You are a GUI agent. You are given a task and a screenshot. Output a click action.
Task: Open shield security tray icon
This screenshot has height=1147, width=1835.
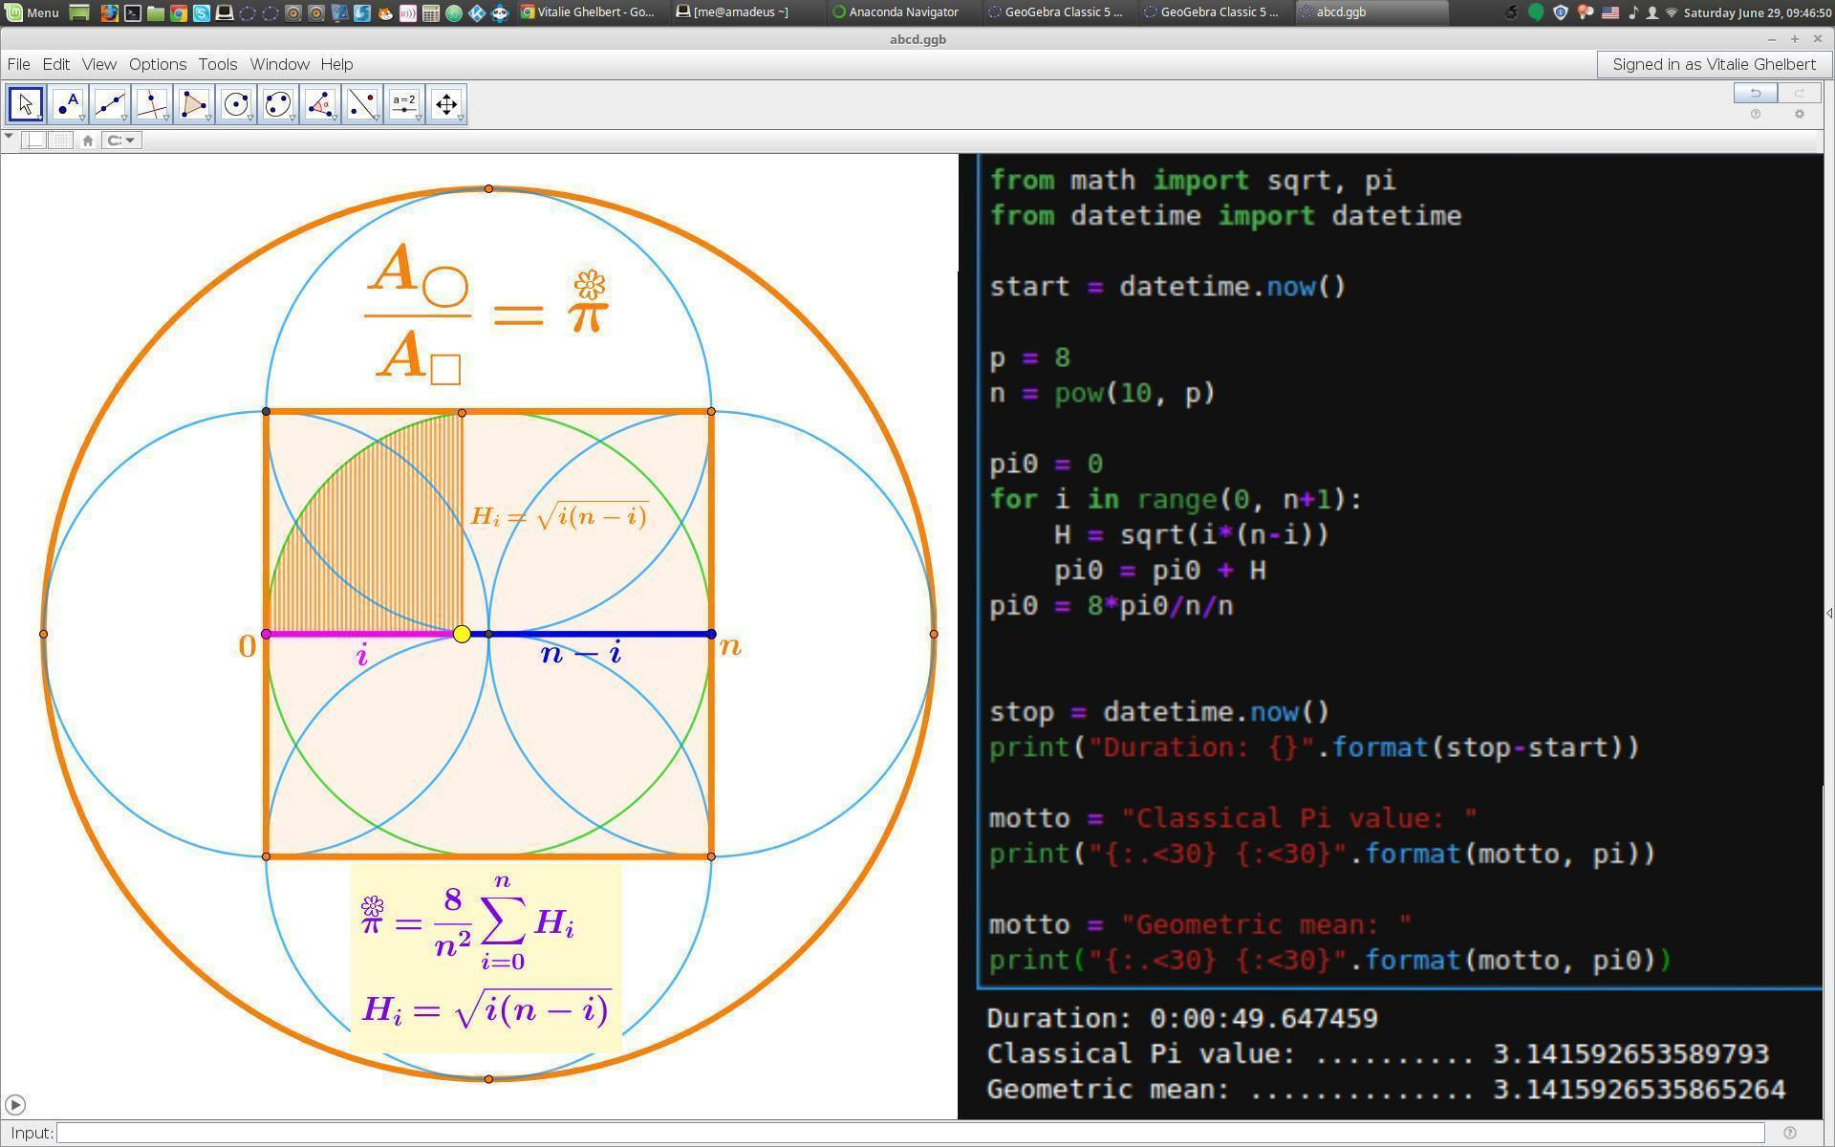coord(1560,13)
